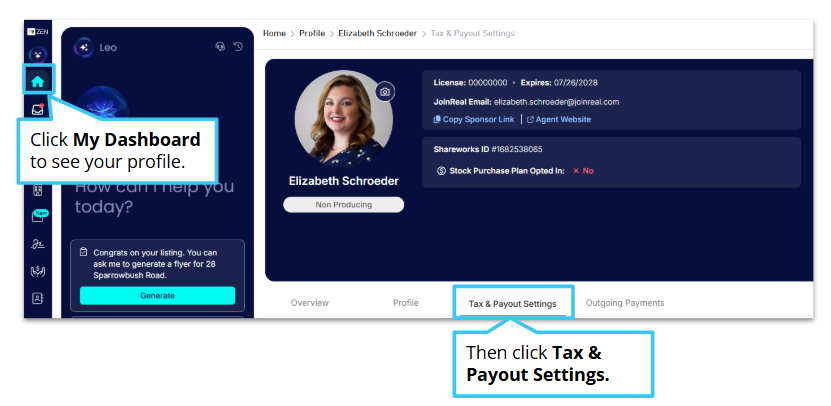Switch to the Overview tab
Image resolution: width=831 pixels, height=406 pixels.
[310, 303]
